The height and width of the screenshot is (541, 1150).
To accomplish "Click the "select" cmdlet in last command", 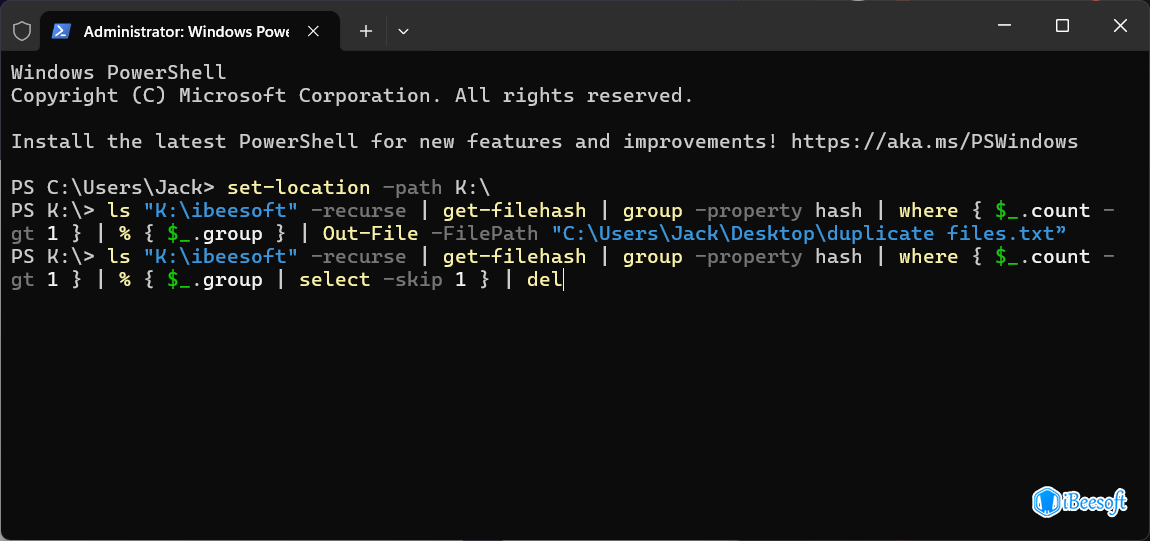I will pos(334,280).
